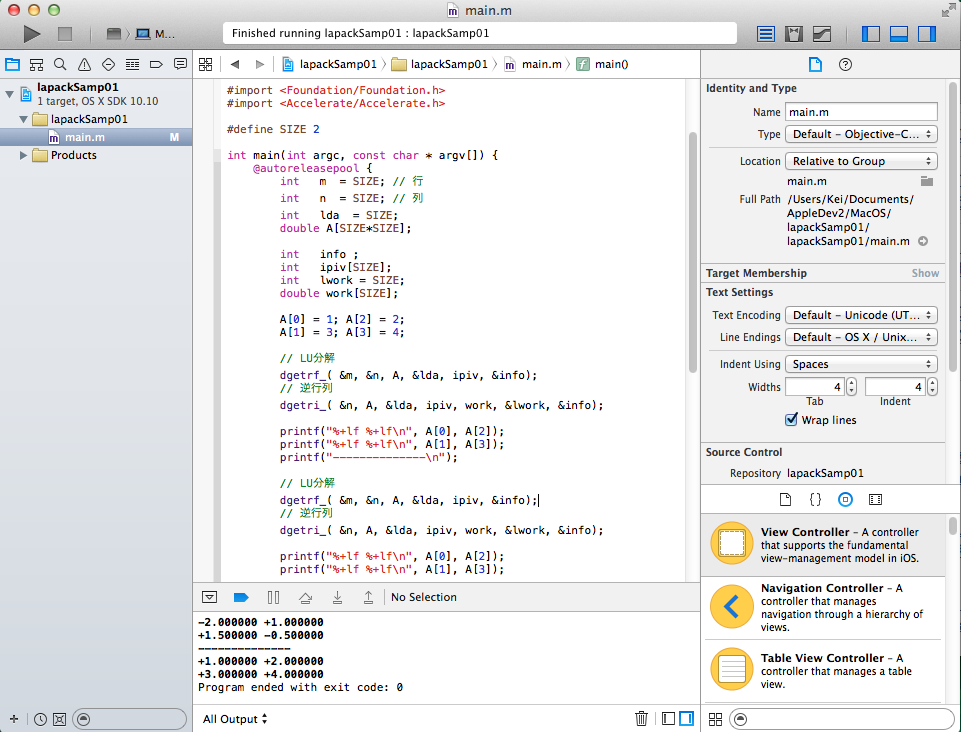The height and width of the screenshot is (732, 961).
Task: Show the Code Snippet library
Action: click(x=815, y=498)
